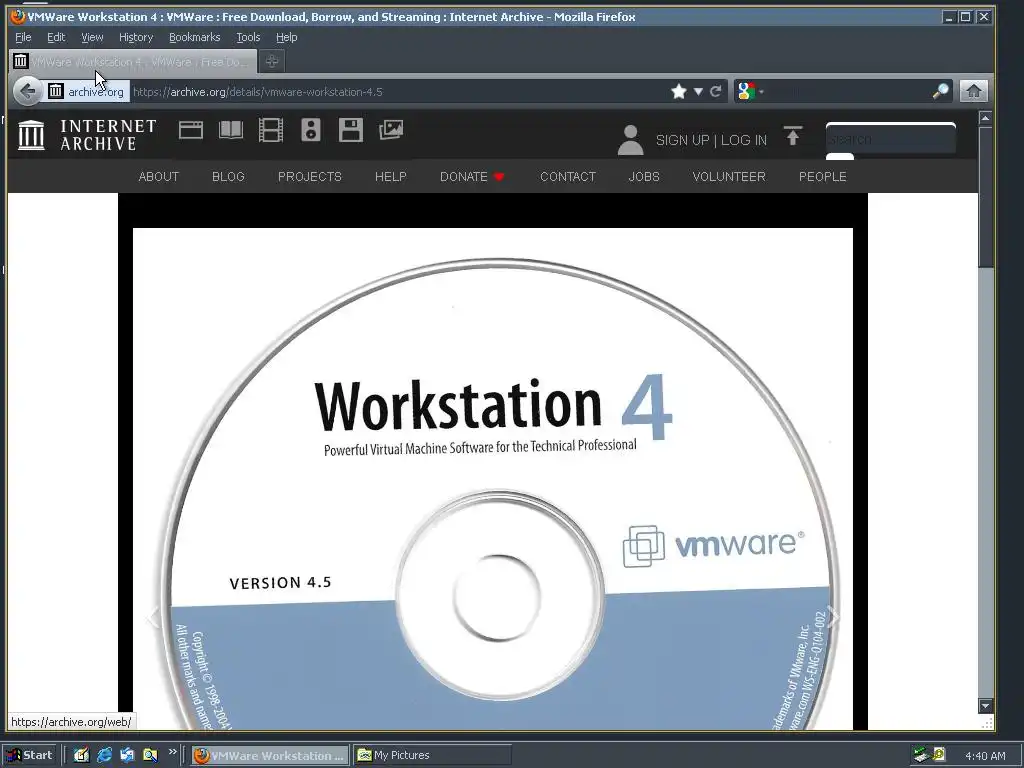Click the SIGN UP link
This screenshot has height=768, width=1024.
click(x=682, y=140)
